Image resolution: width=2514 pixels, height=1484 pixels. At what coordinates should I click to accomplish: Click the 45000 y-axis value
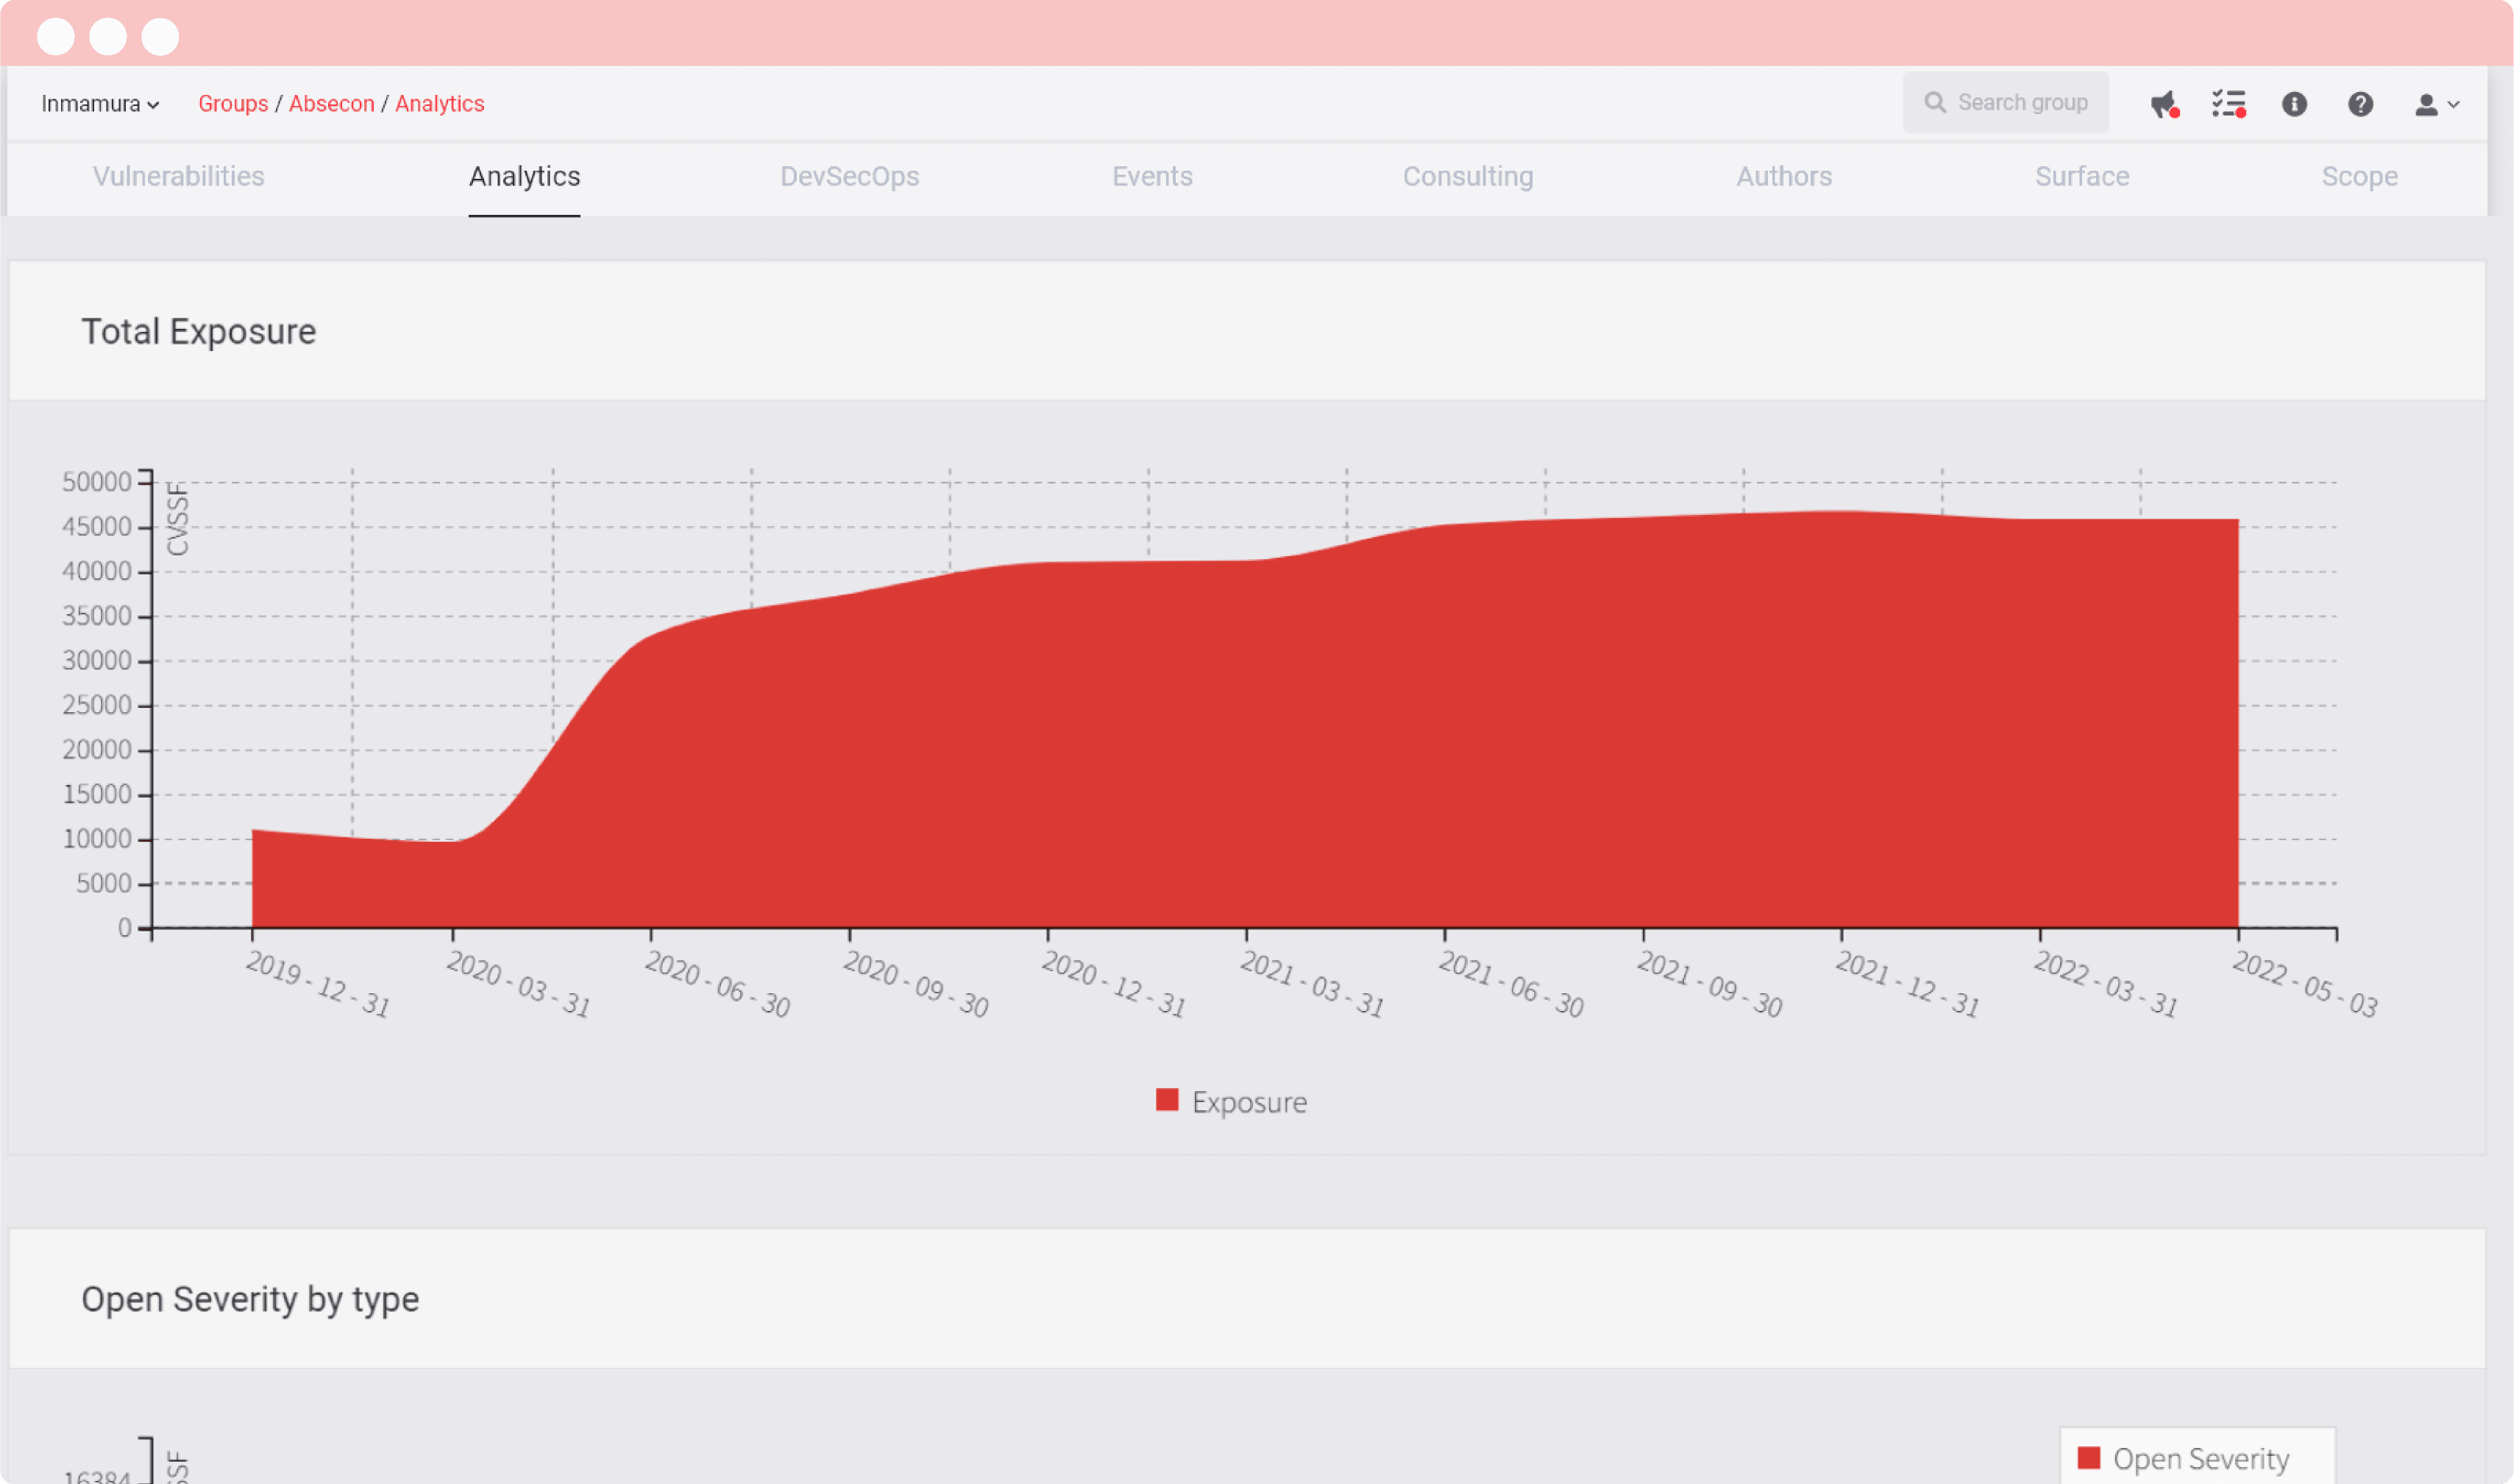click(97, 527)
